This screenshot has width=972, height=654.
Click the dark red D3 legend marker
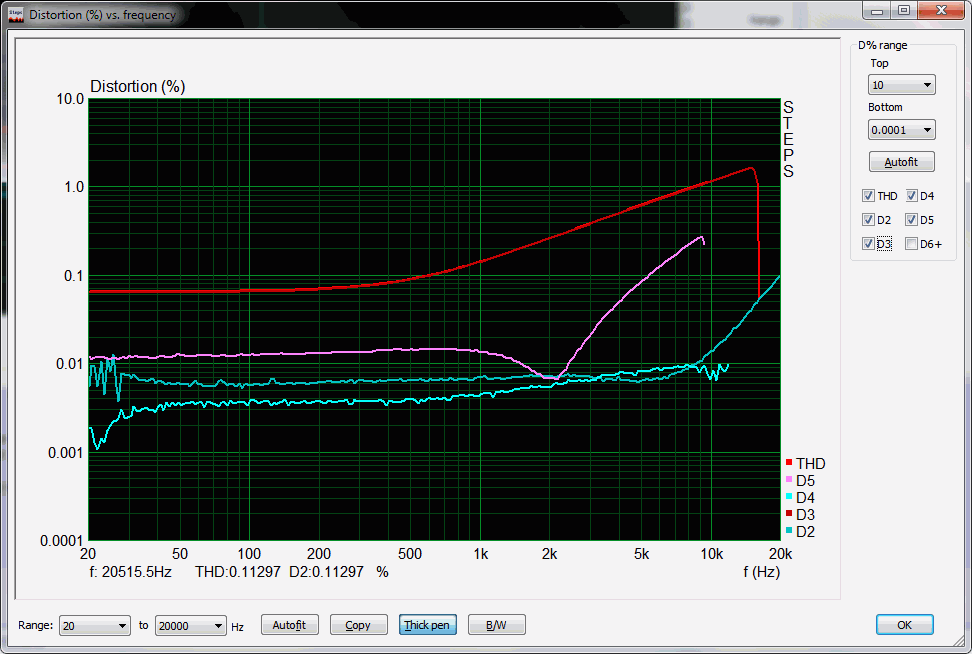point(789,515)
